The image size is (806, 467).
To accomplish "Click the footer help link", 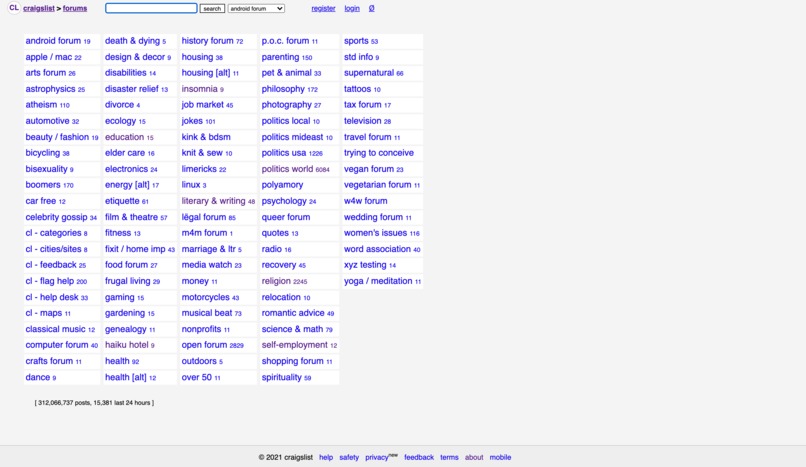I will click(x=326, y=457).
